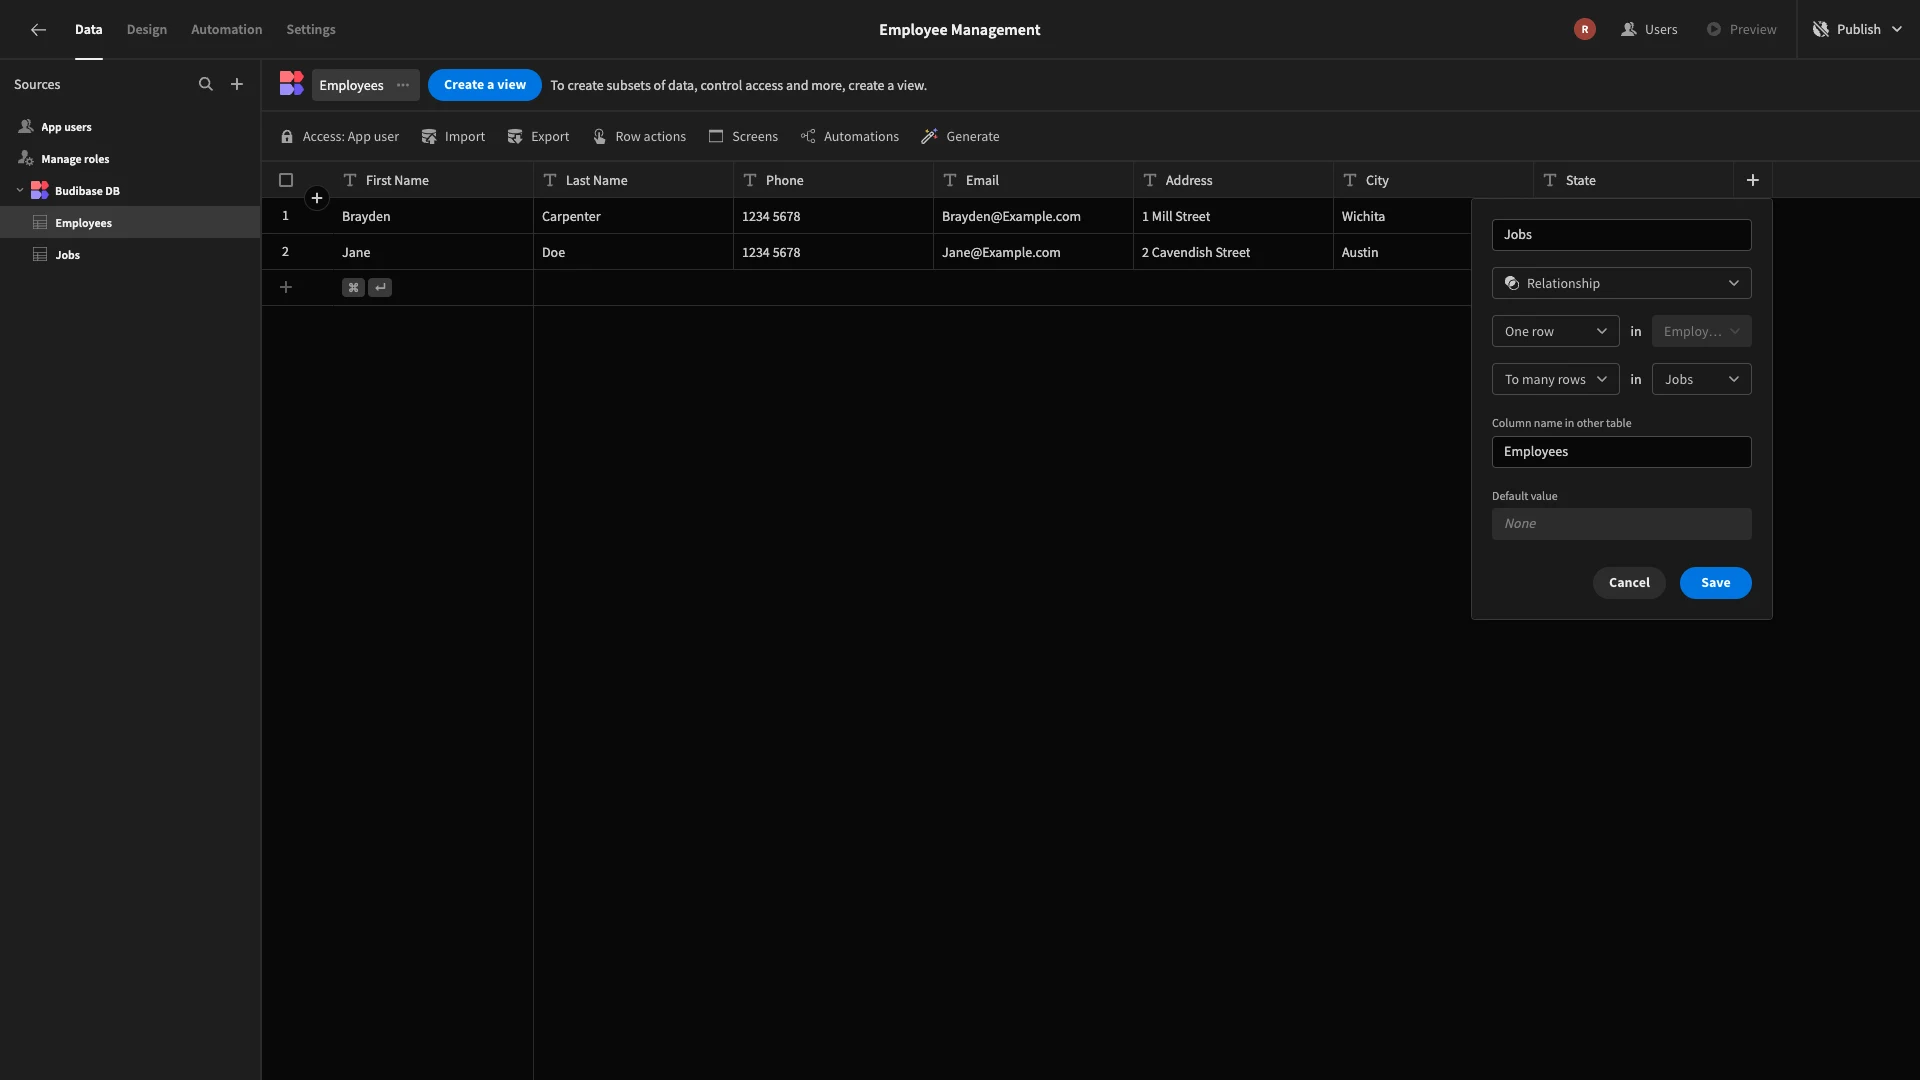Click the Jane@Example.com email cell
1920x1080 pixels.
(x=1033, y=252)
